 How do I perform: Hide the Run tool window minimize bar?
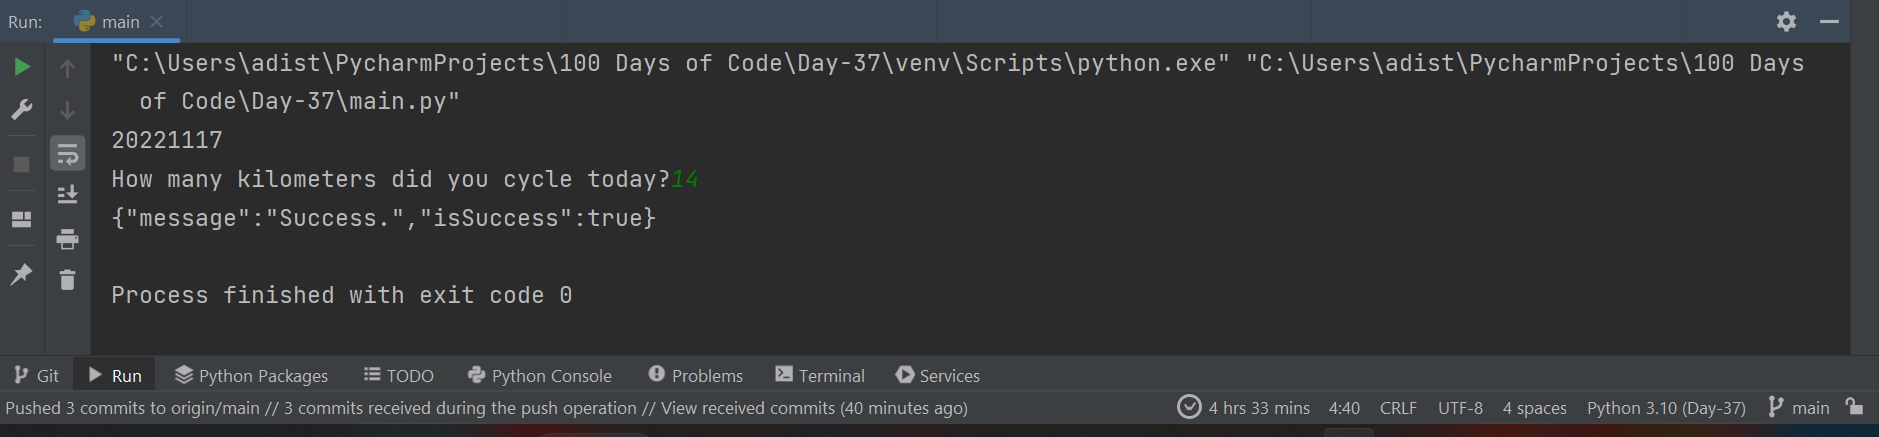coord(1829,21)
